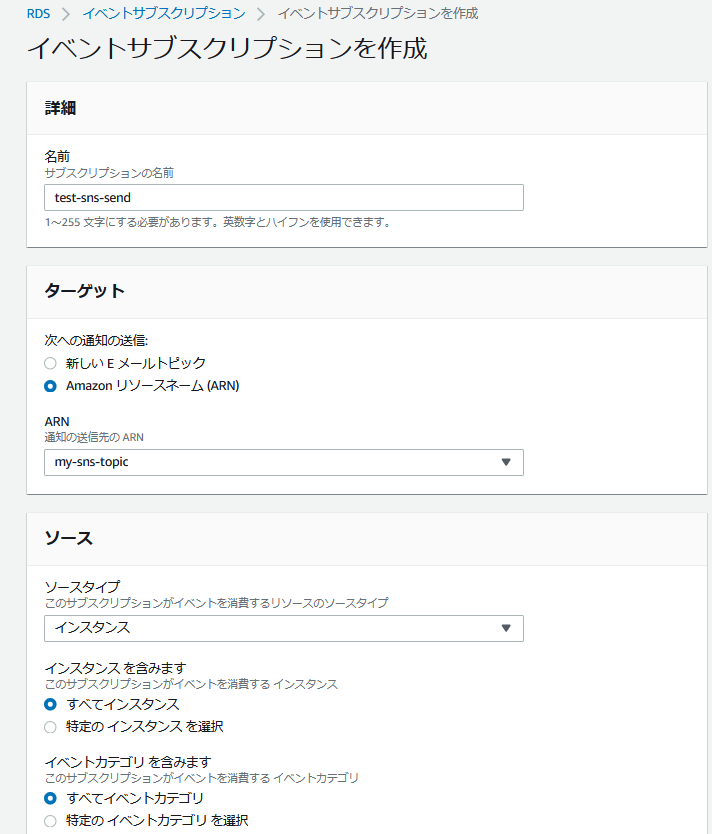This screenshot has height=834, width=712.
Task: Click the イベントサブスクリプションを作成 page title
Action: pos(227,48)
